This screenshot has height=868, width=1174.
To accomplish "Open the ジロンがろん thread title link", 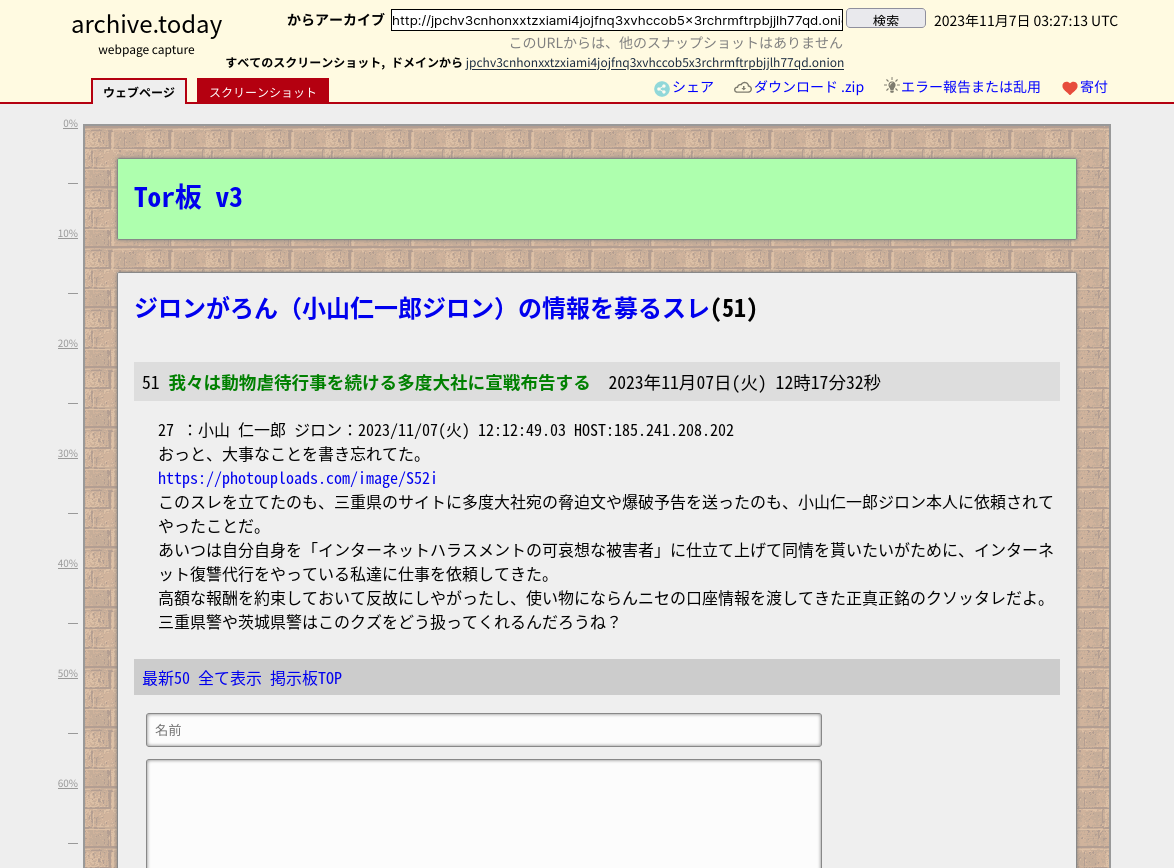I will 421,308.
